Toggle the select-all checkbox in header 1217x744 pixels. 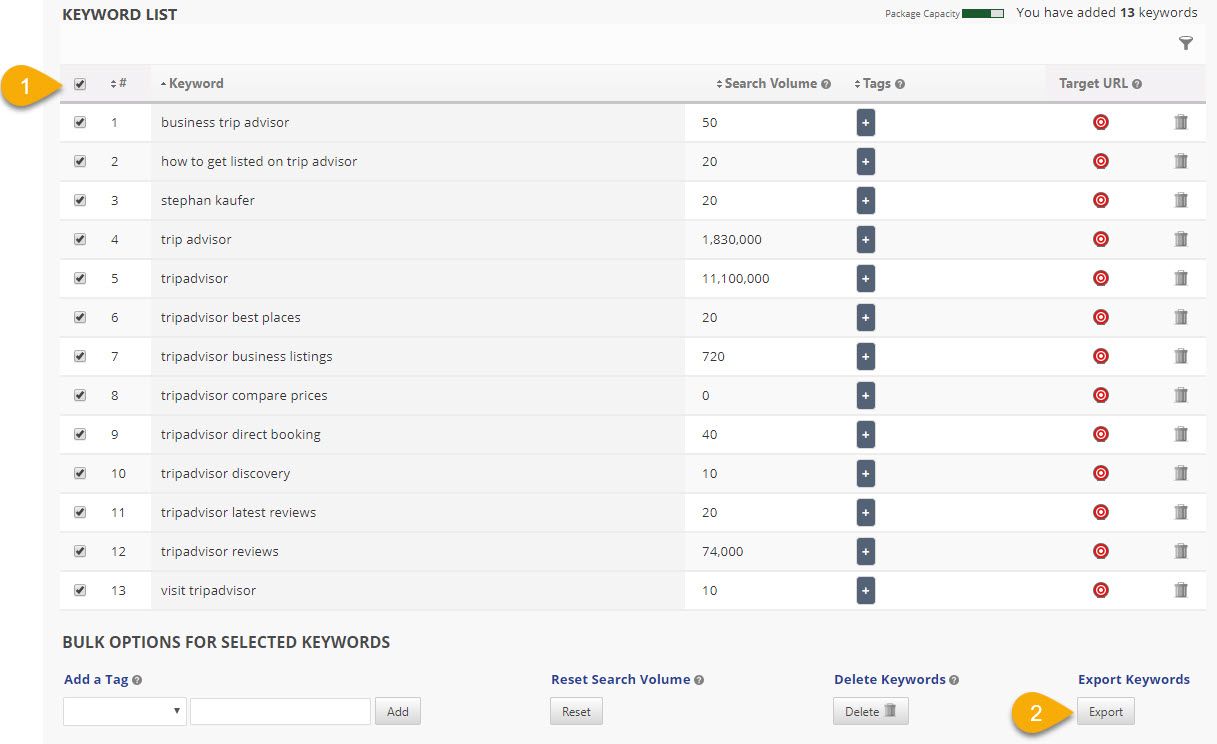point(80,84)
